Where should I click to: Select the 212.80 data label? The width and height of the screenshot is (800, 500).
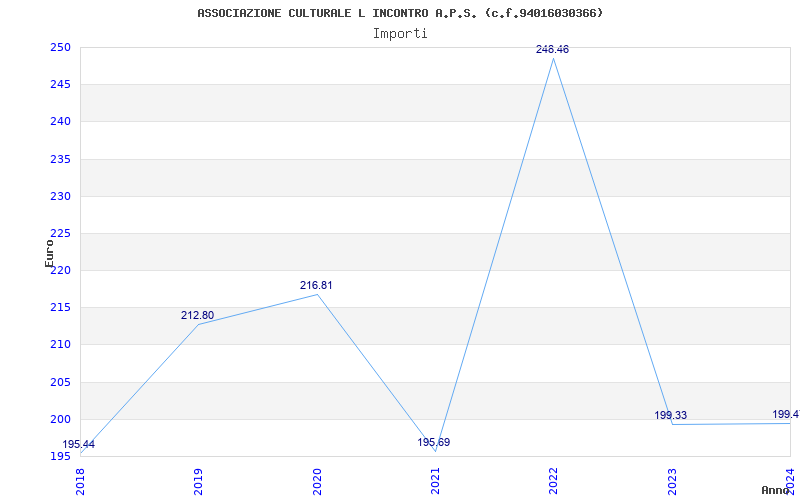point(197,315)
